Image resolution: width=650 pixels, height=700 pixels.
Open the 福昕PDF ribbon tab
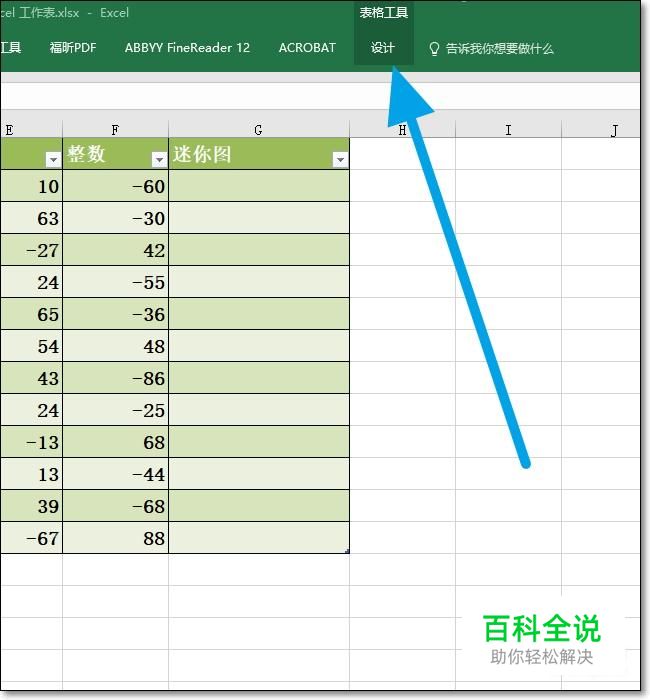(x=73, y=48)
